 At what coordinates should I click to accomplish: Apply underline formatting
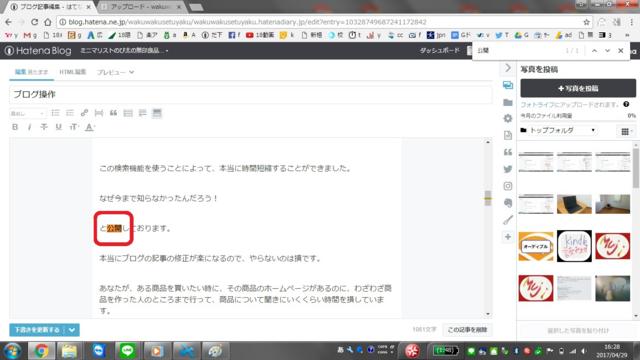[59, 127]
